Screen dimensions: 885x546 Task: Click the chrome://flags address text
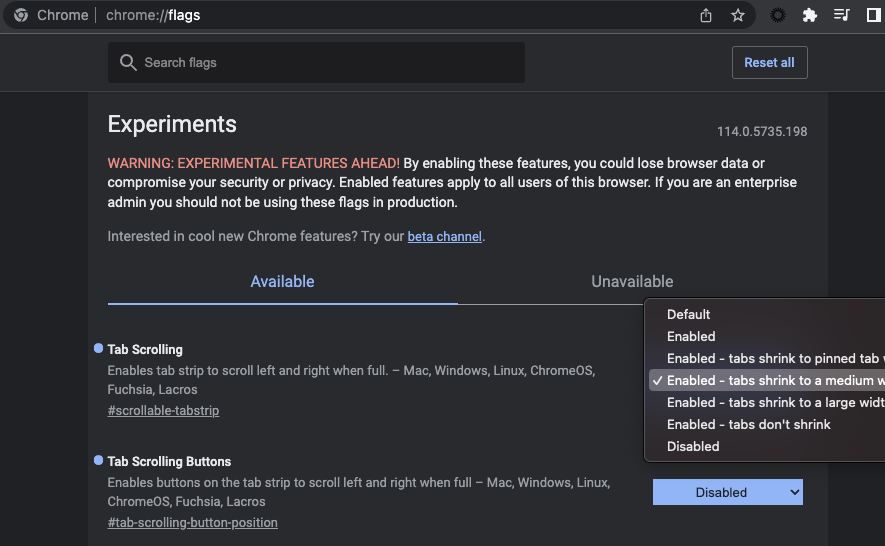pos(153,15)
